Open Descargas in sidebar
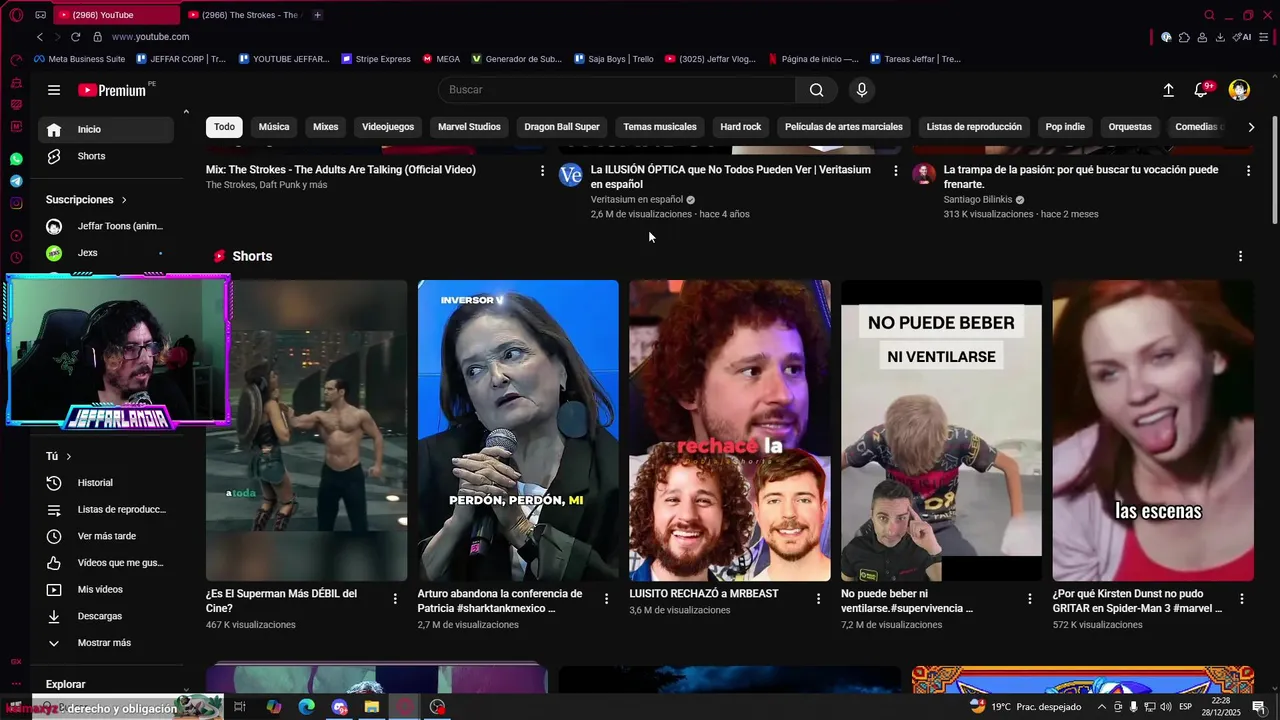The height and width of the screenshot is (720, 1280). click(106, 616)
